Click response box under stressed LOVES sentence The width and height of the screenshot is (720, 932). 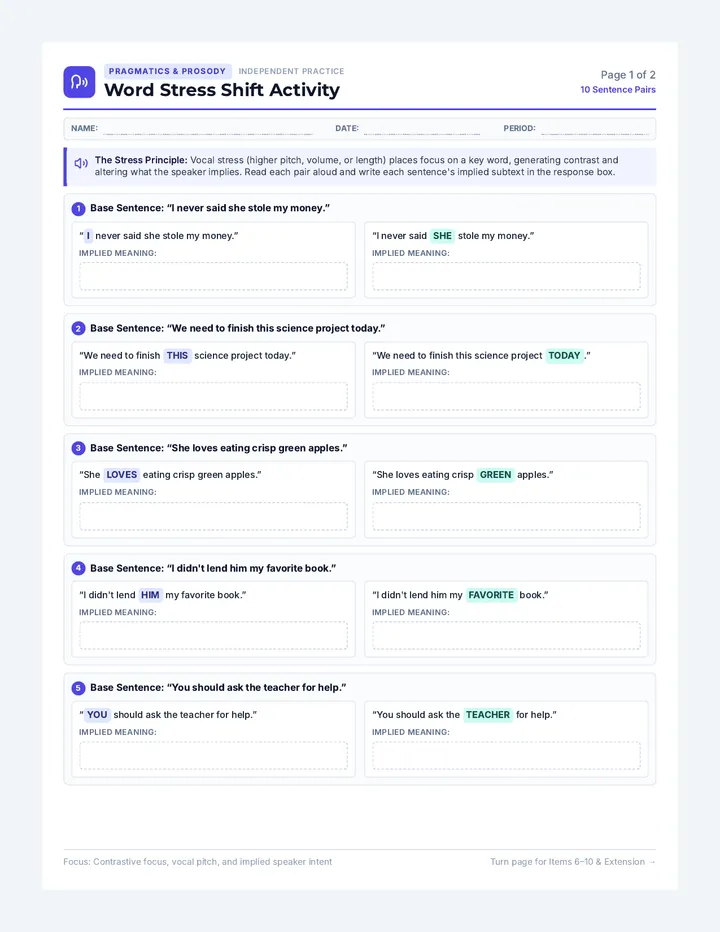[213, 517]
